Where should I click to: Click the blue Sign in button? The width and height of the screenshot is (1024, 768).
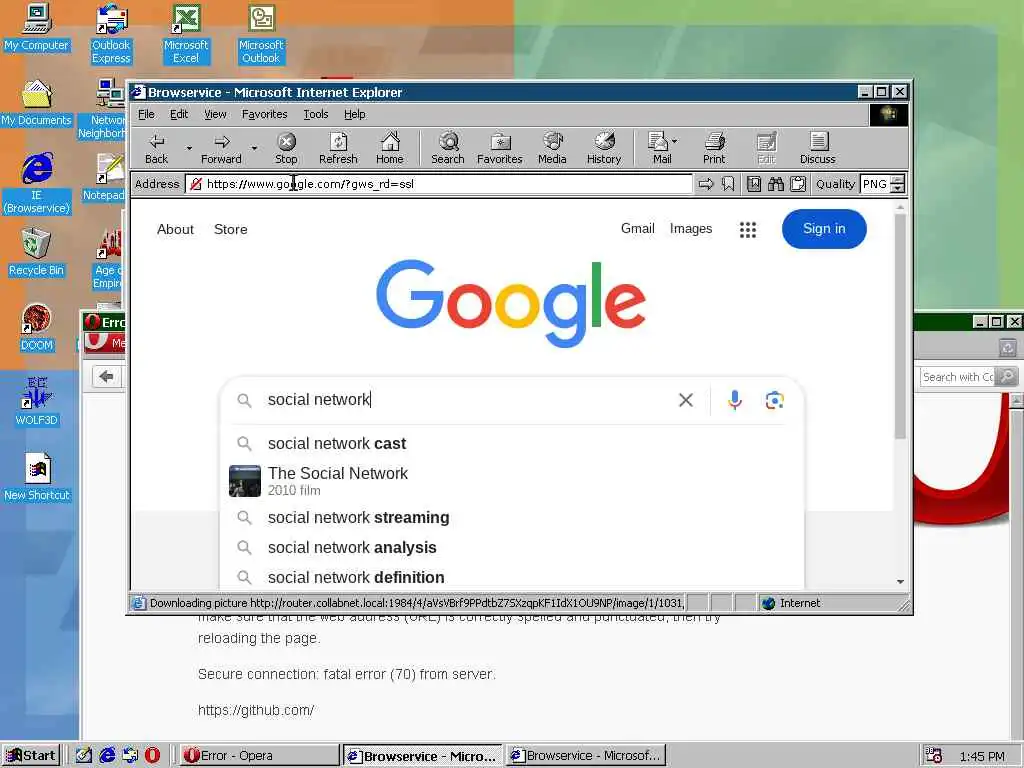pos(824,229)
